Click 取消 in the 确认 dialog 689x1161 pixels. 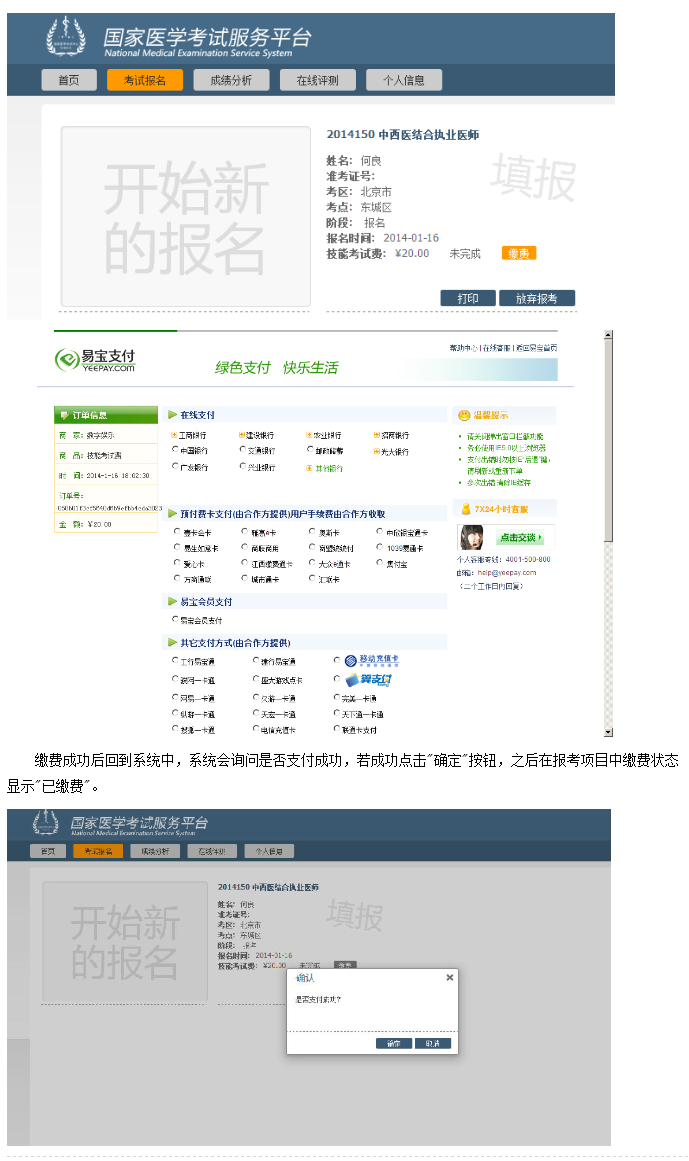point(433,1043)
